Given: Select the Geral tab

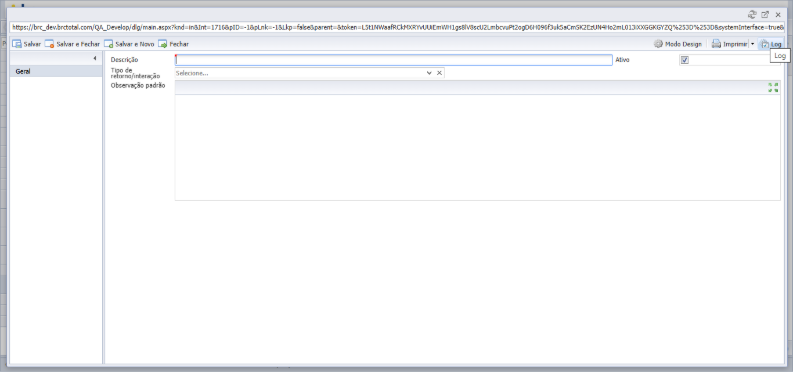Looking at the screenshot, I should [x=56, y=71].
